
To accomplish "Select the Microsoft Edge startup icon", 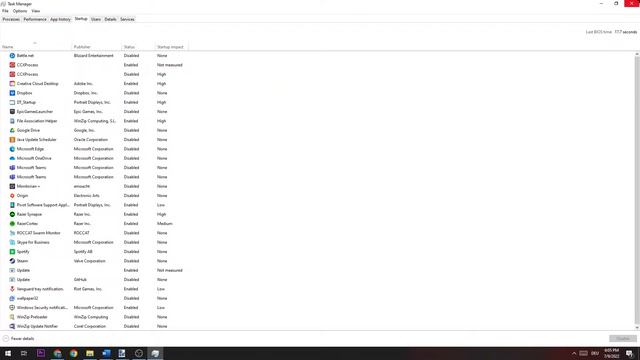I will (x=12, y=149).
